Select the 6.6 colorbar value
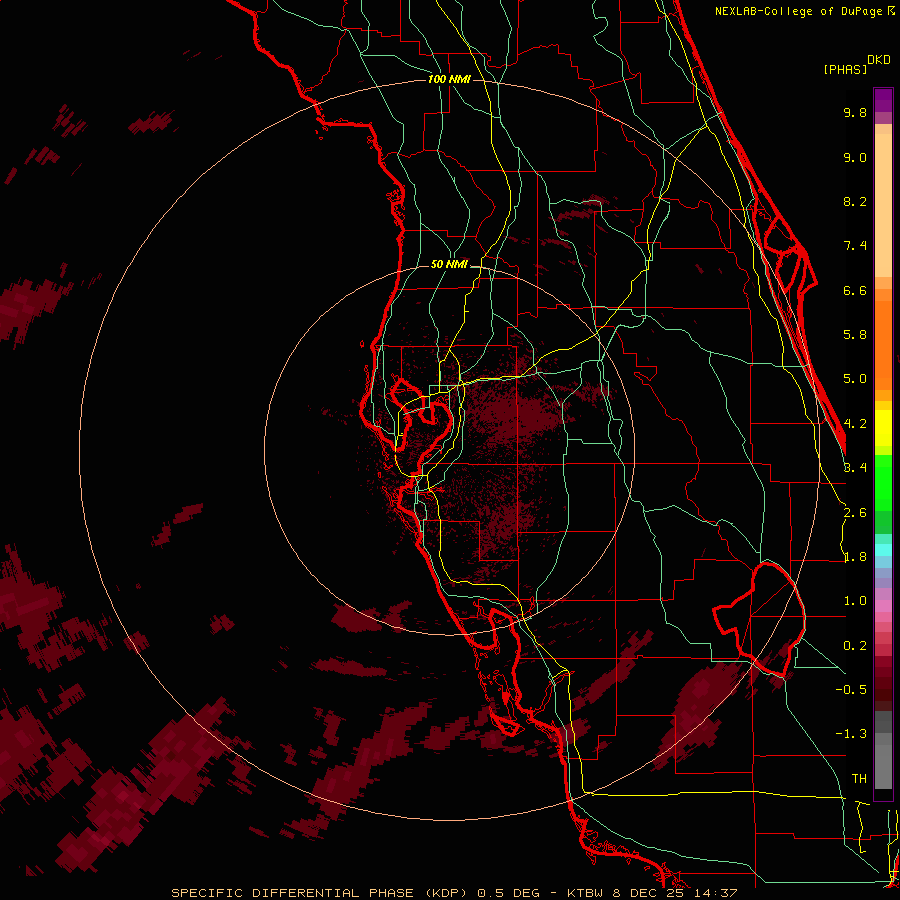 point(855,290)
